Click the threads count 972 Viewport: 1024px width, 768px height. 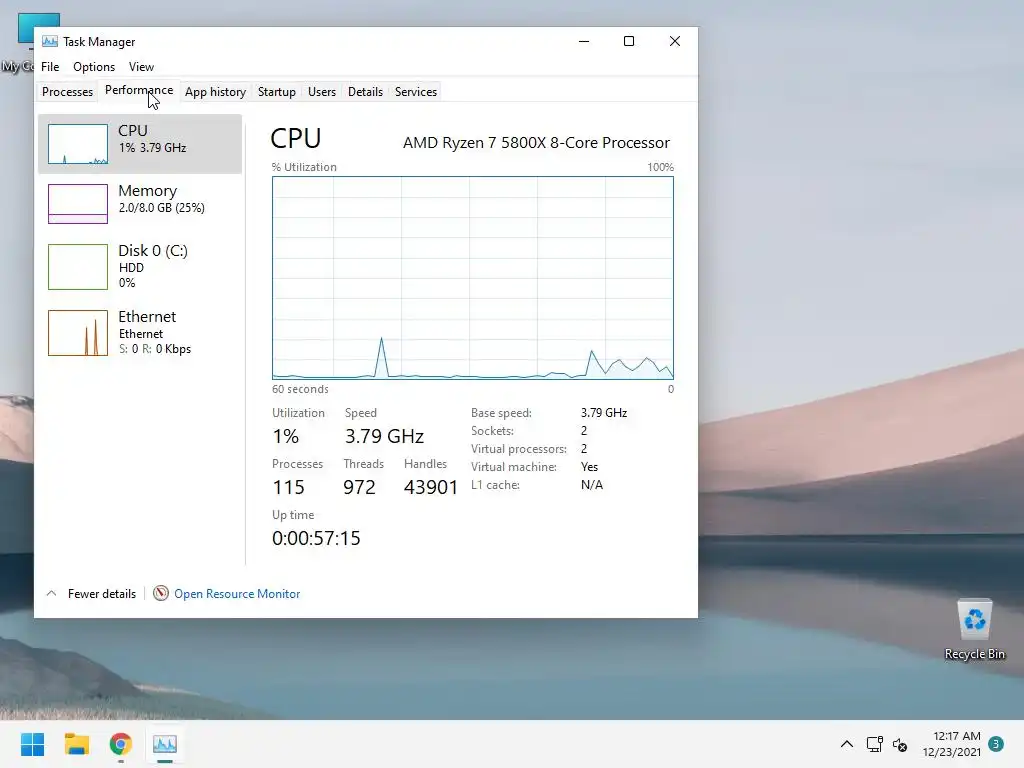(359, 487)
